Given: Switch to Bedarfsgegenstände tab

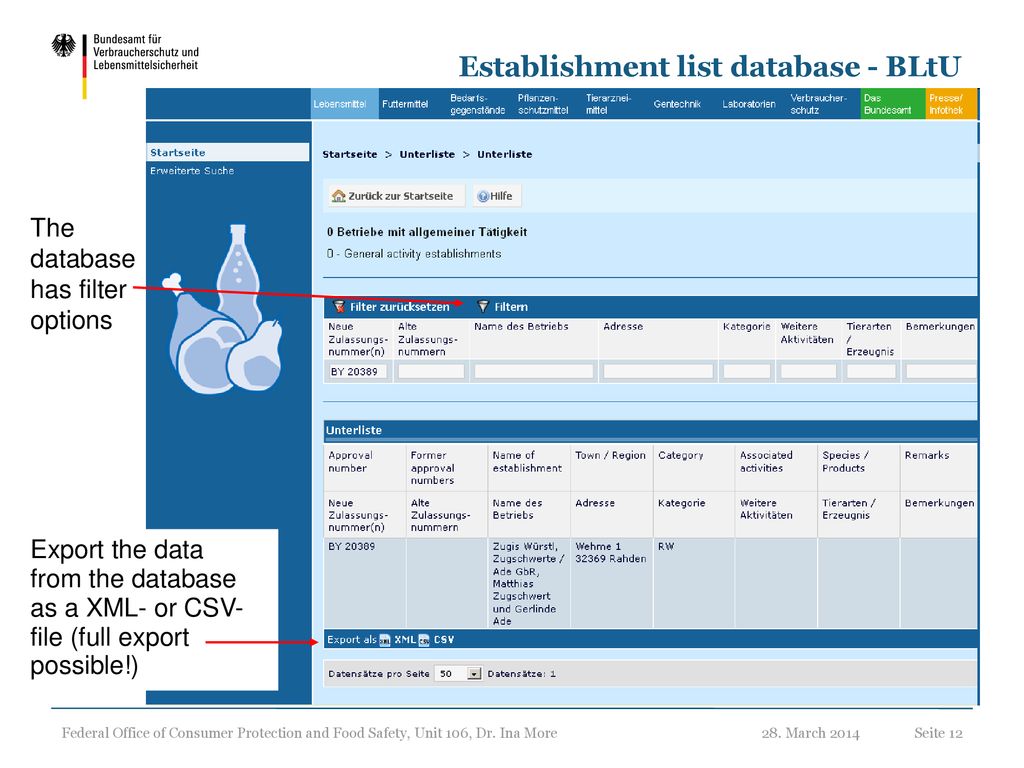Looking at the screenshot, I should pyautogui.click(x=477, y=104).
